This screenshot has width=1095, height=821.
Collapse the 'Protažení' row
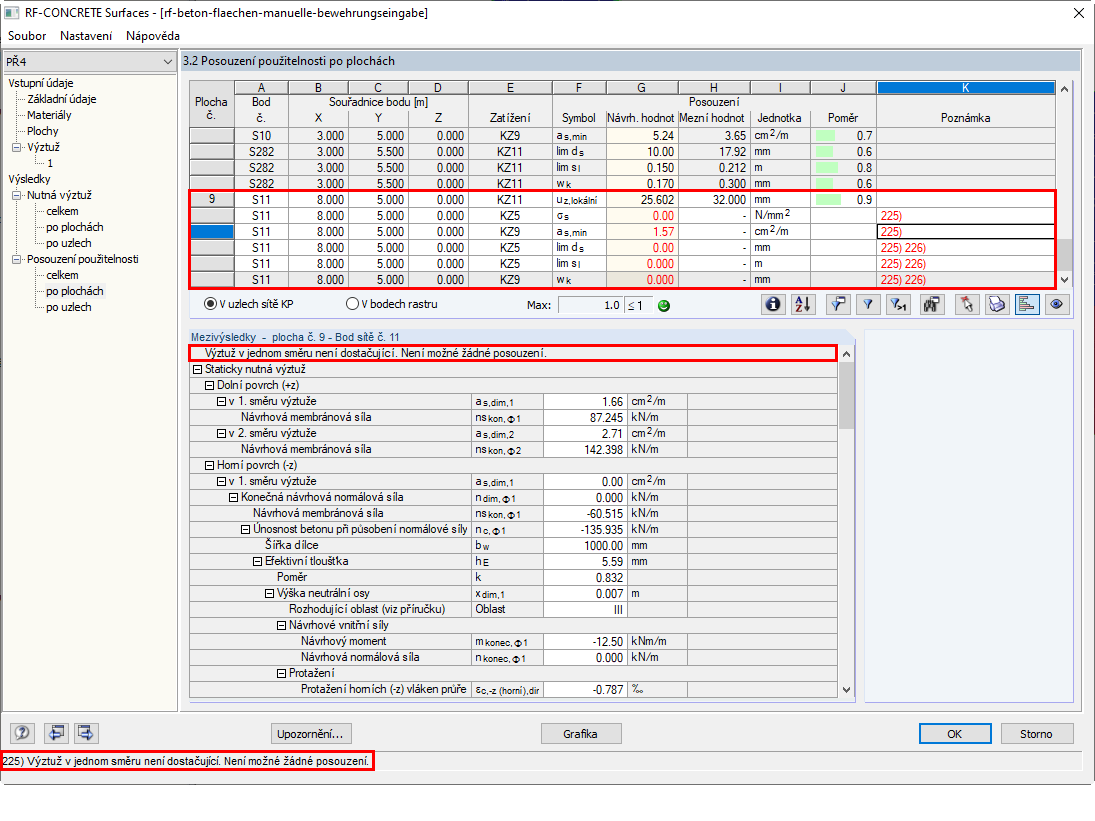click(x=281, y=674)
